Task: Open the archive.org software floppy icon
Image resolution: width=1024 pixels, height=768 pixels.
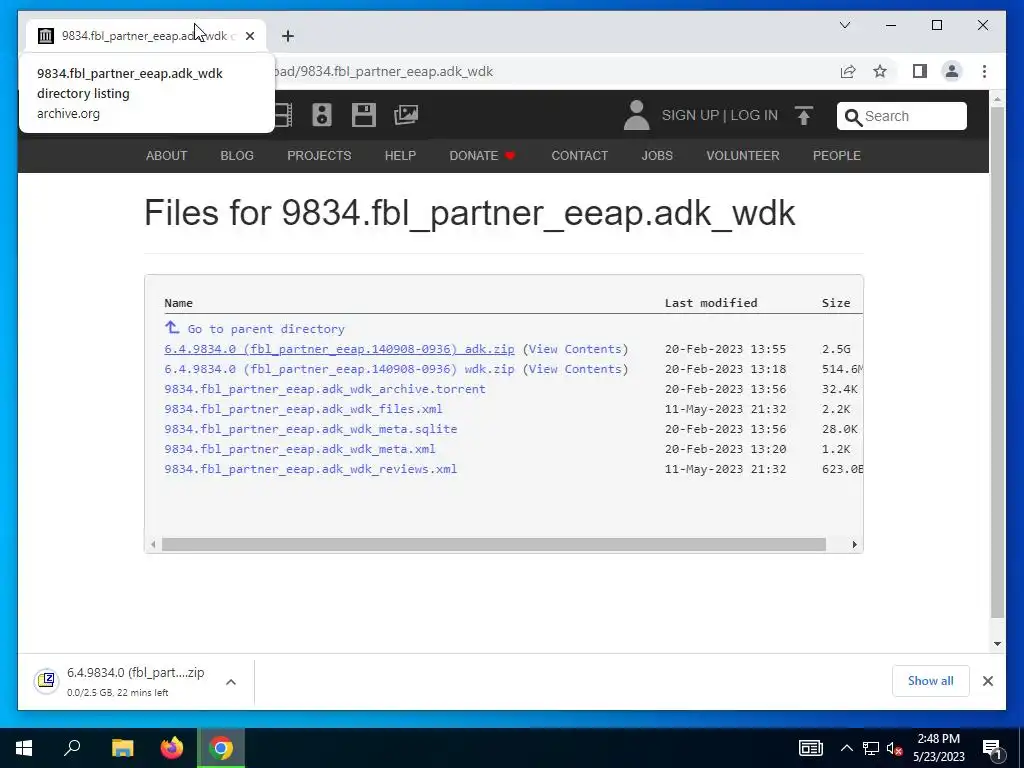Action: pos(363,115)
